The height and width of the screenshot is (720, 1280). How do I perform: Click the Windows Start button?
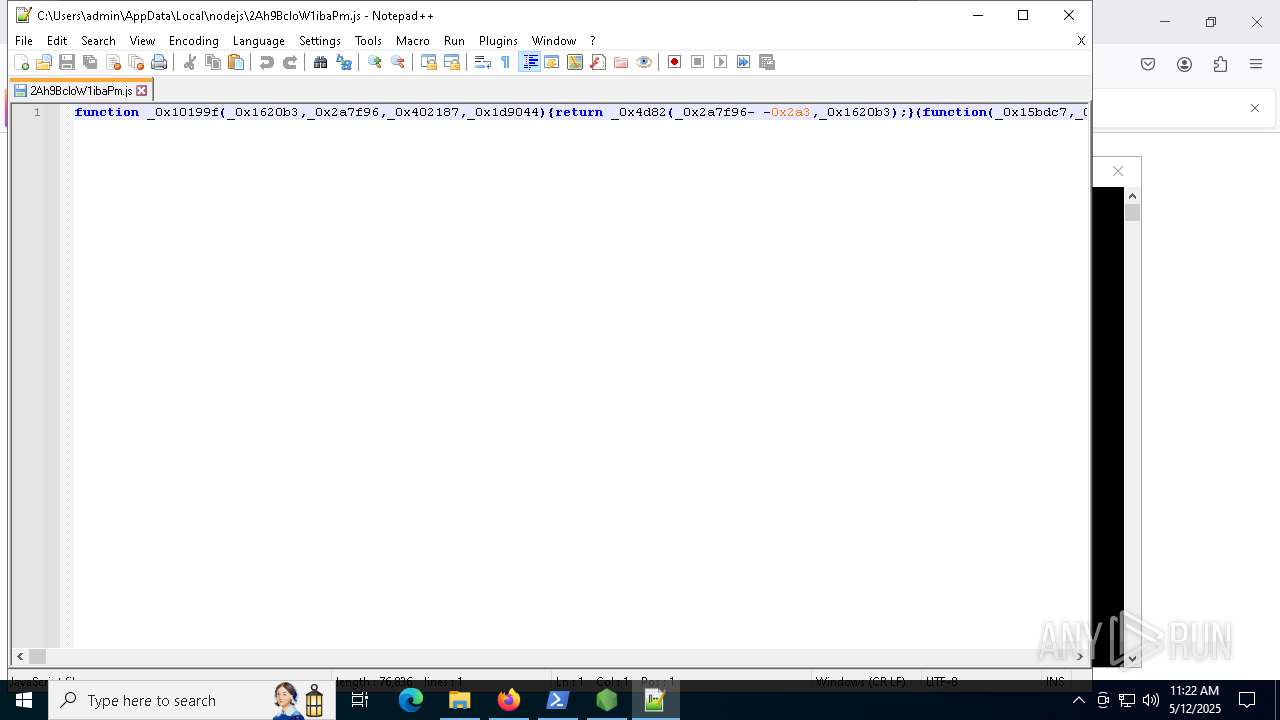coord(24,700)
